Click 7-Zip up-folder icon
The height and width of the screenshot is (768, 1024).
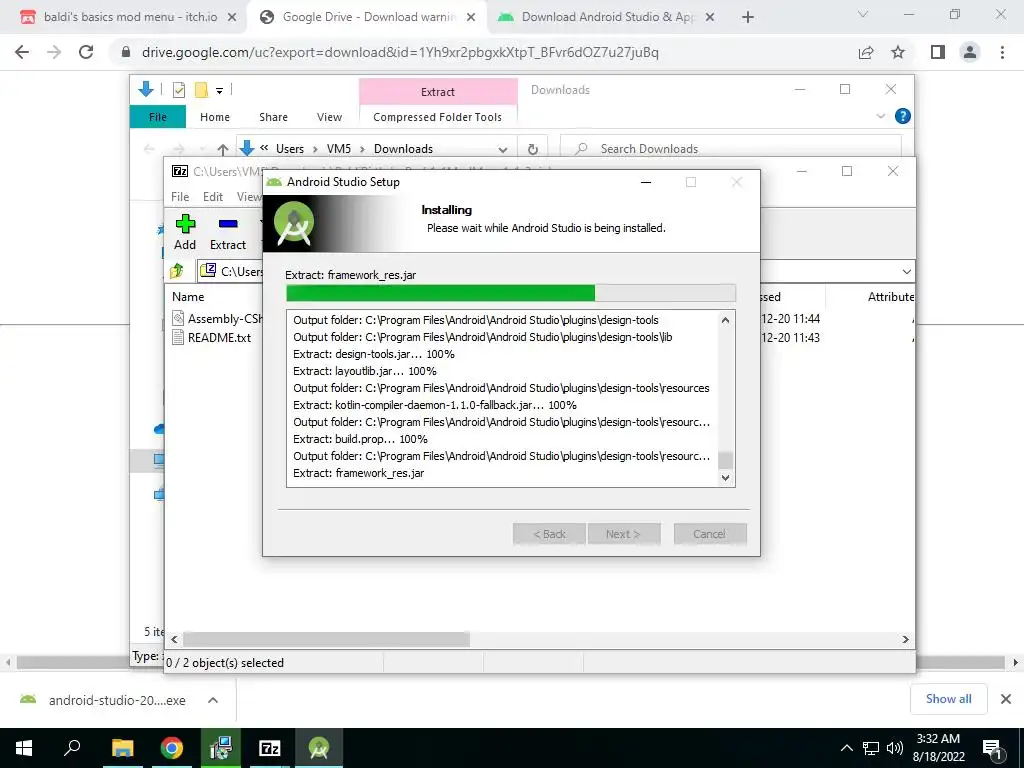(x=177, y=270)
